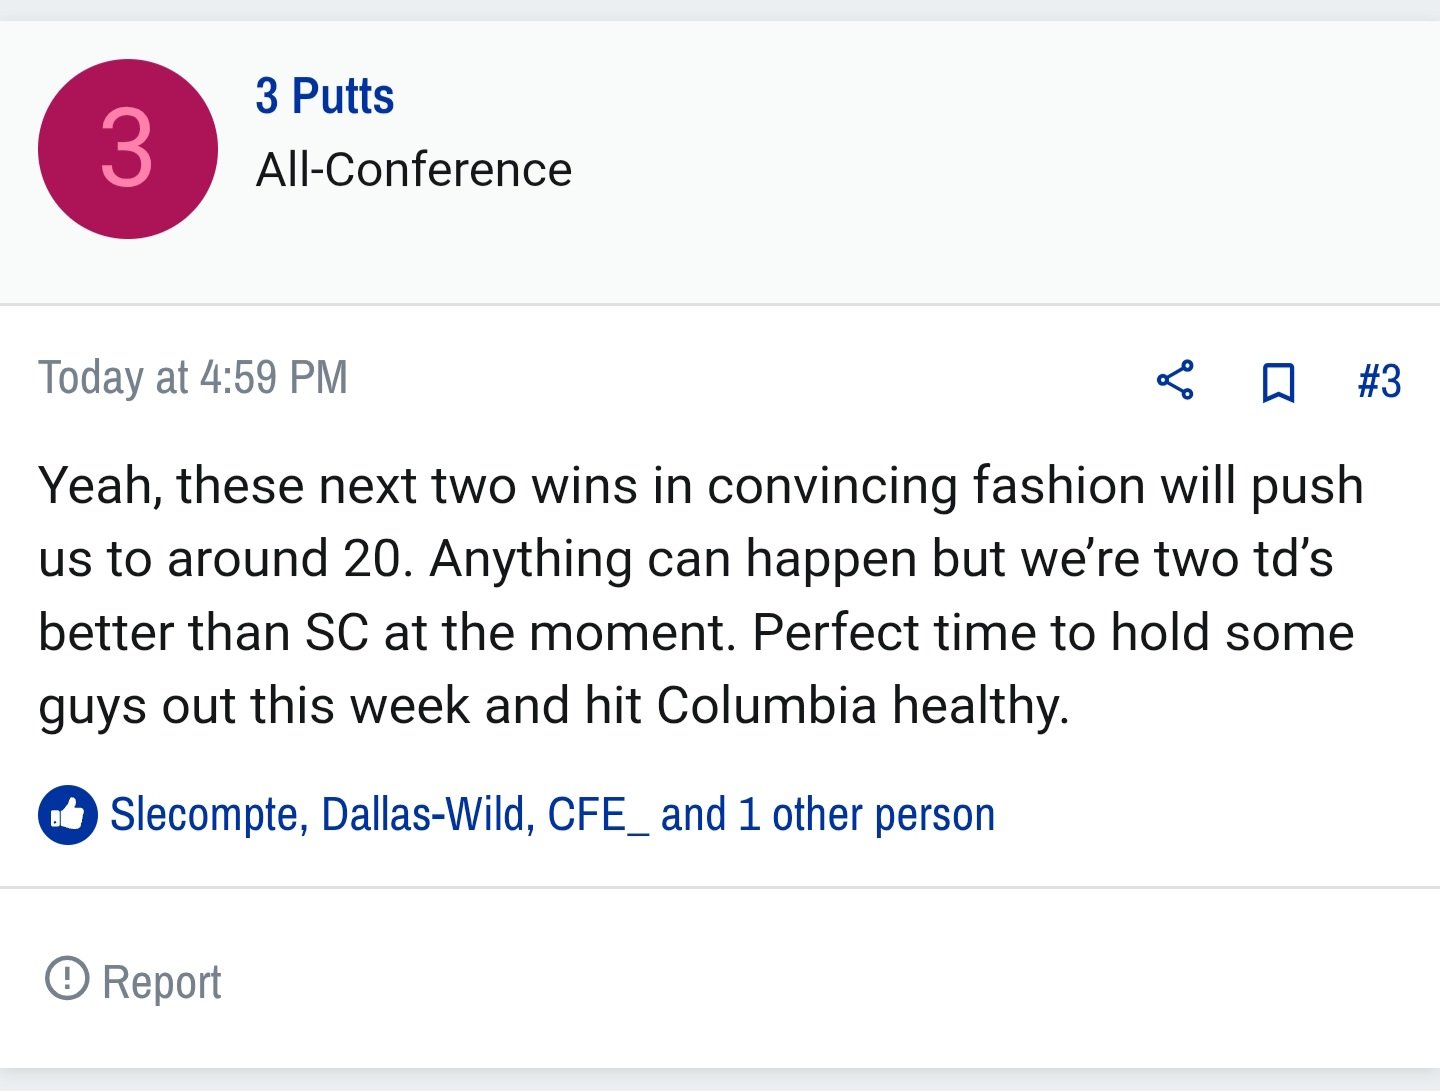The height and width of the screenshot is (1091, 1440).
Task: View Slecompte's profile from the likes list
Action: pos(209,814)
